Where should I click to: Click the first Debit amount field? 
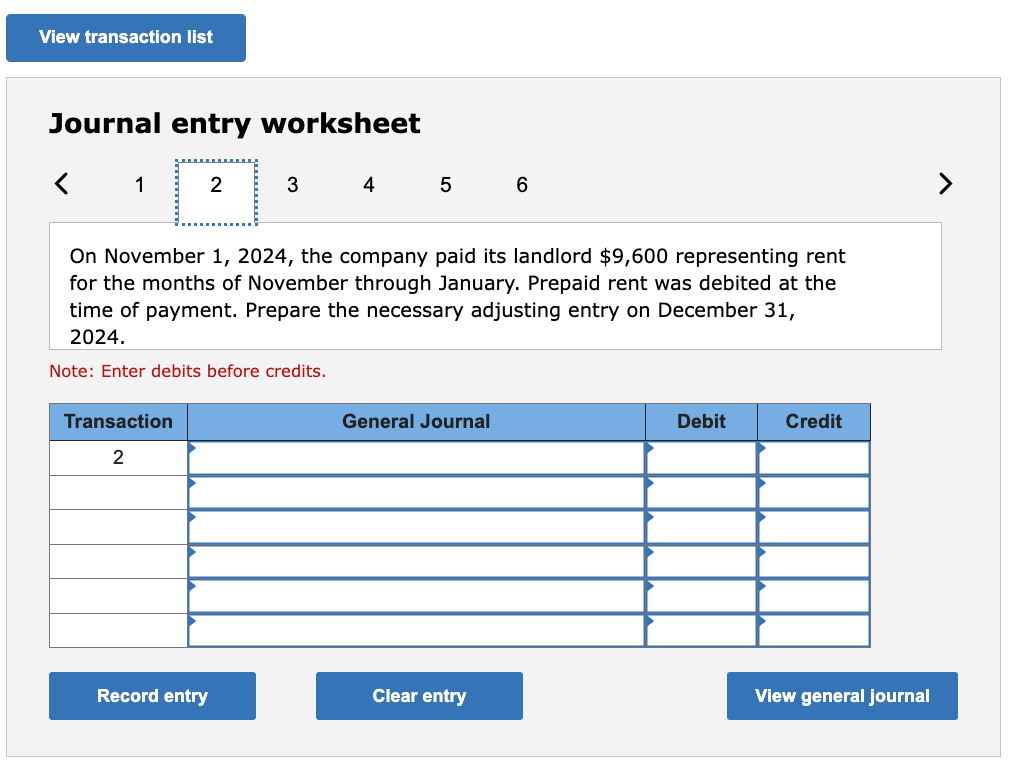pyautogui.click(x=705, y=457)
